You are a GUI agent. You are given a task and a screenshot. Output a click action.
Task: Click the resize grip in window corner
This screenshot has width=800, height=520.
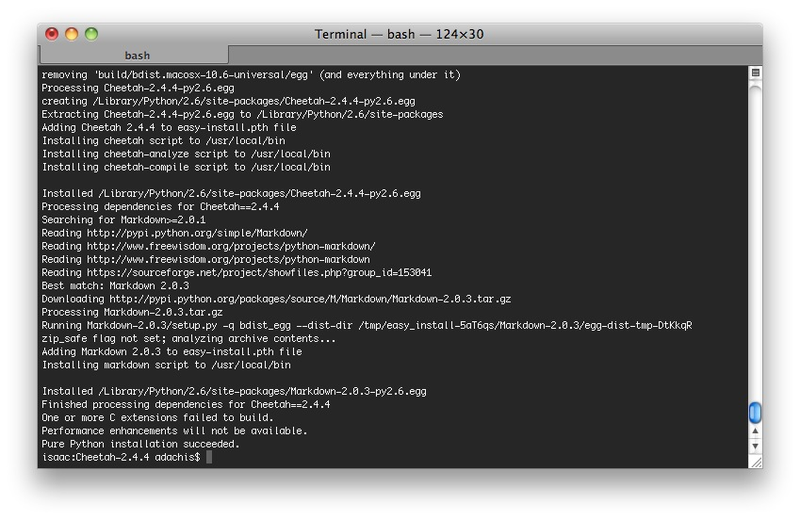[756, 462]
